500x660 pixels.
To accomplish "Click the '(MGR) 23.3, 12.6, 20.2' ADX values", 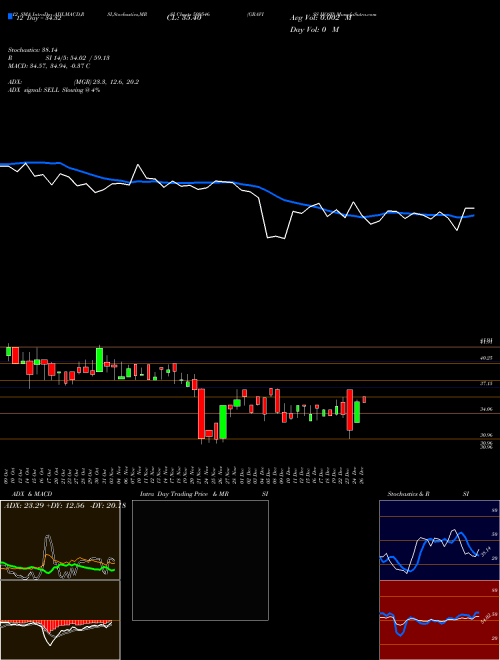I will pyautogui.click(x=106, y=82).
